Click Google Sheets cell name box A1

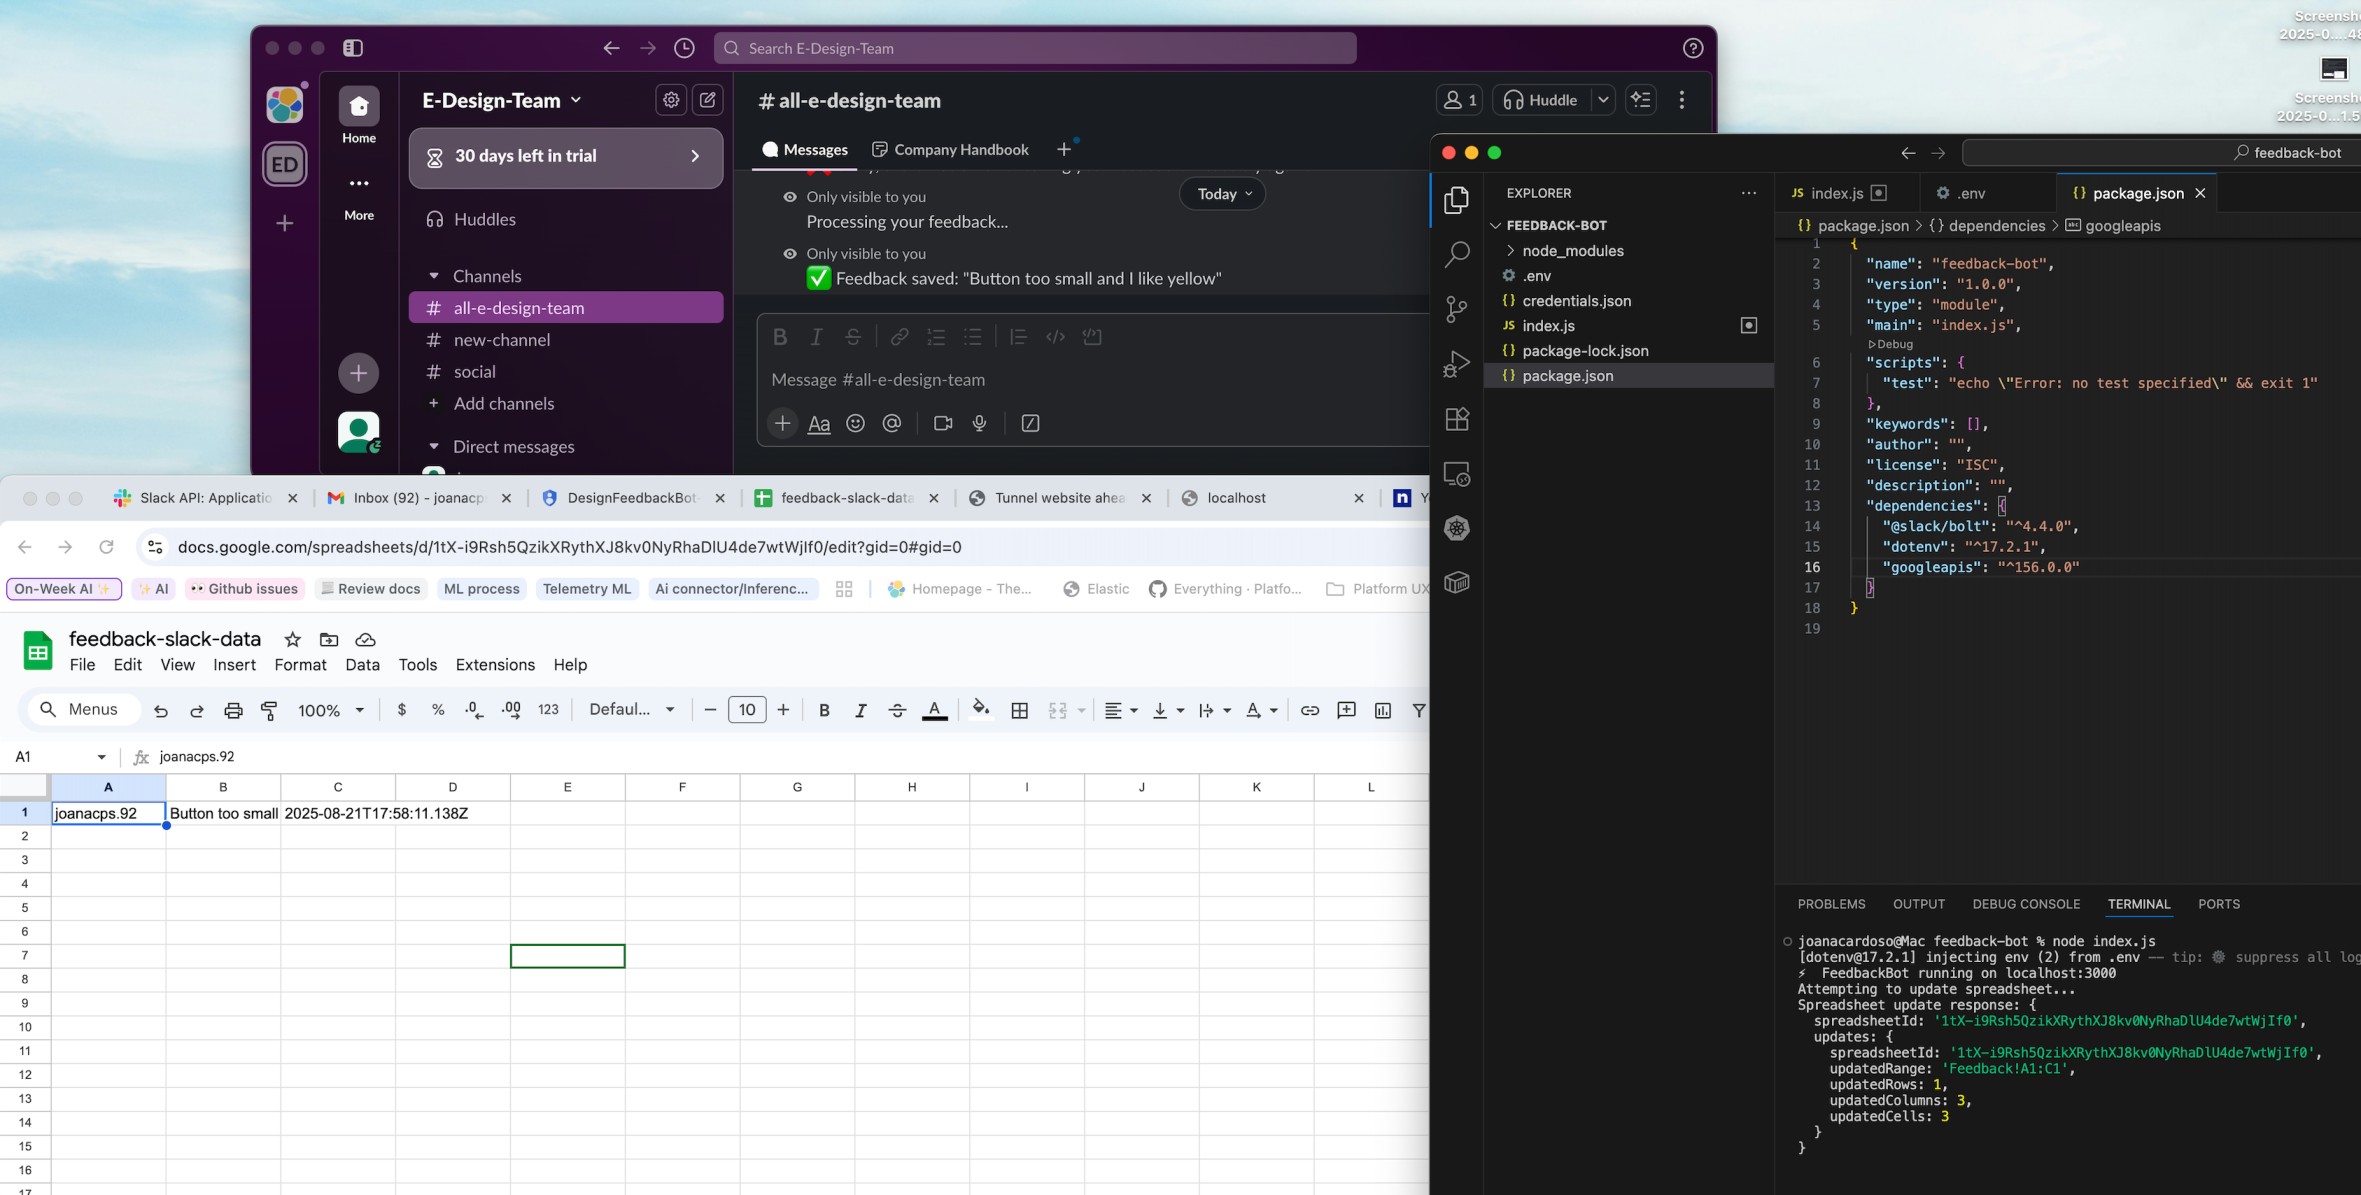pos(60,757)
